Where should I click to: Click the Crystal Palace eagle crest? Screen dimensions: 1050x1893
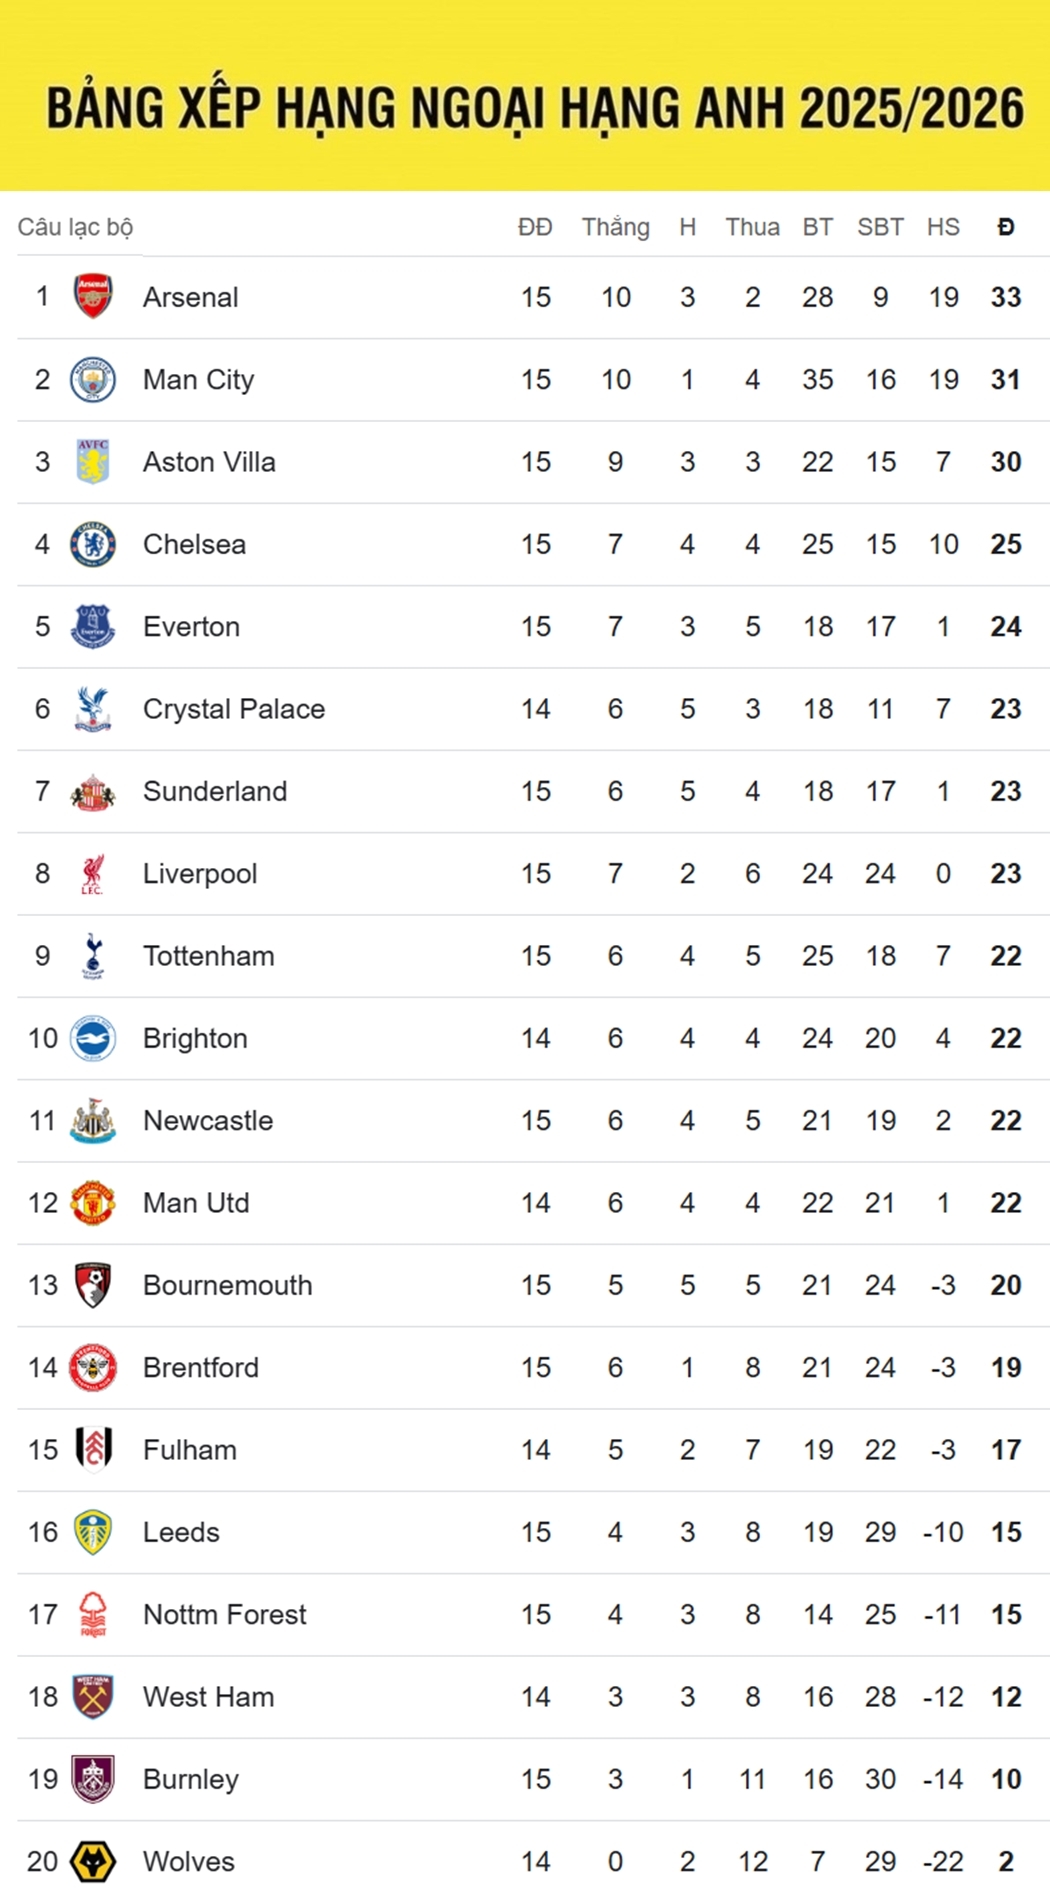coord(93,709)
